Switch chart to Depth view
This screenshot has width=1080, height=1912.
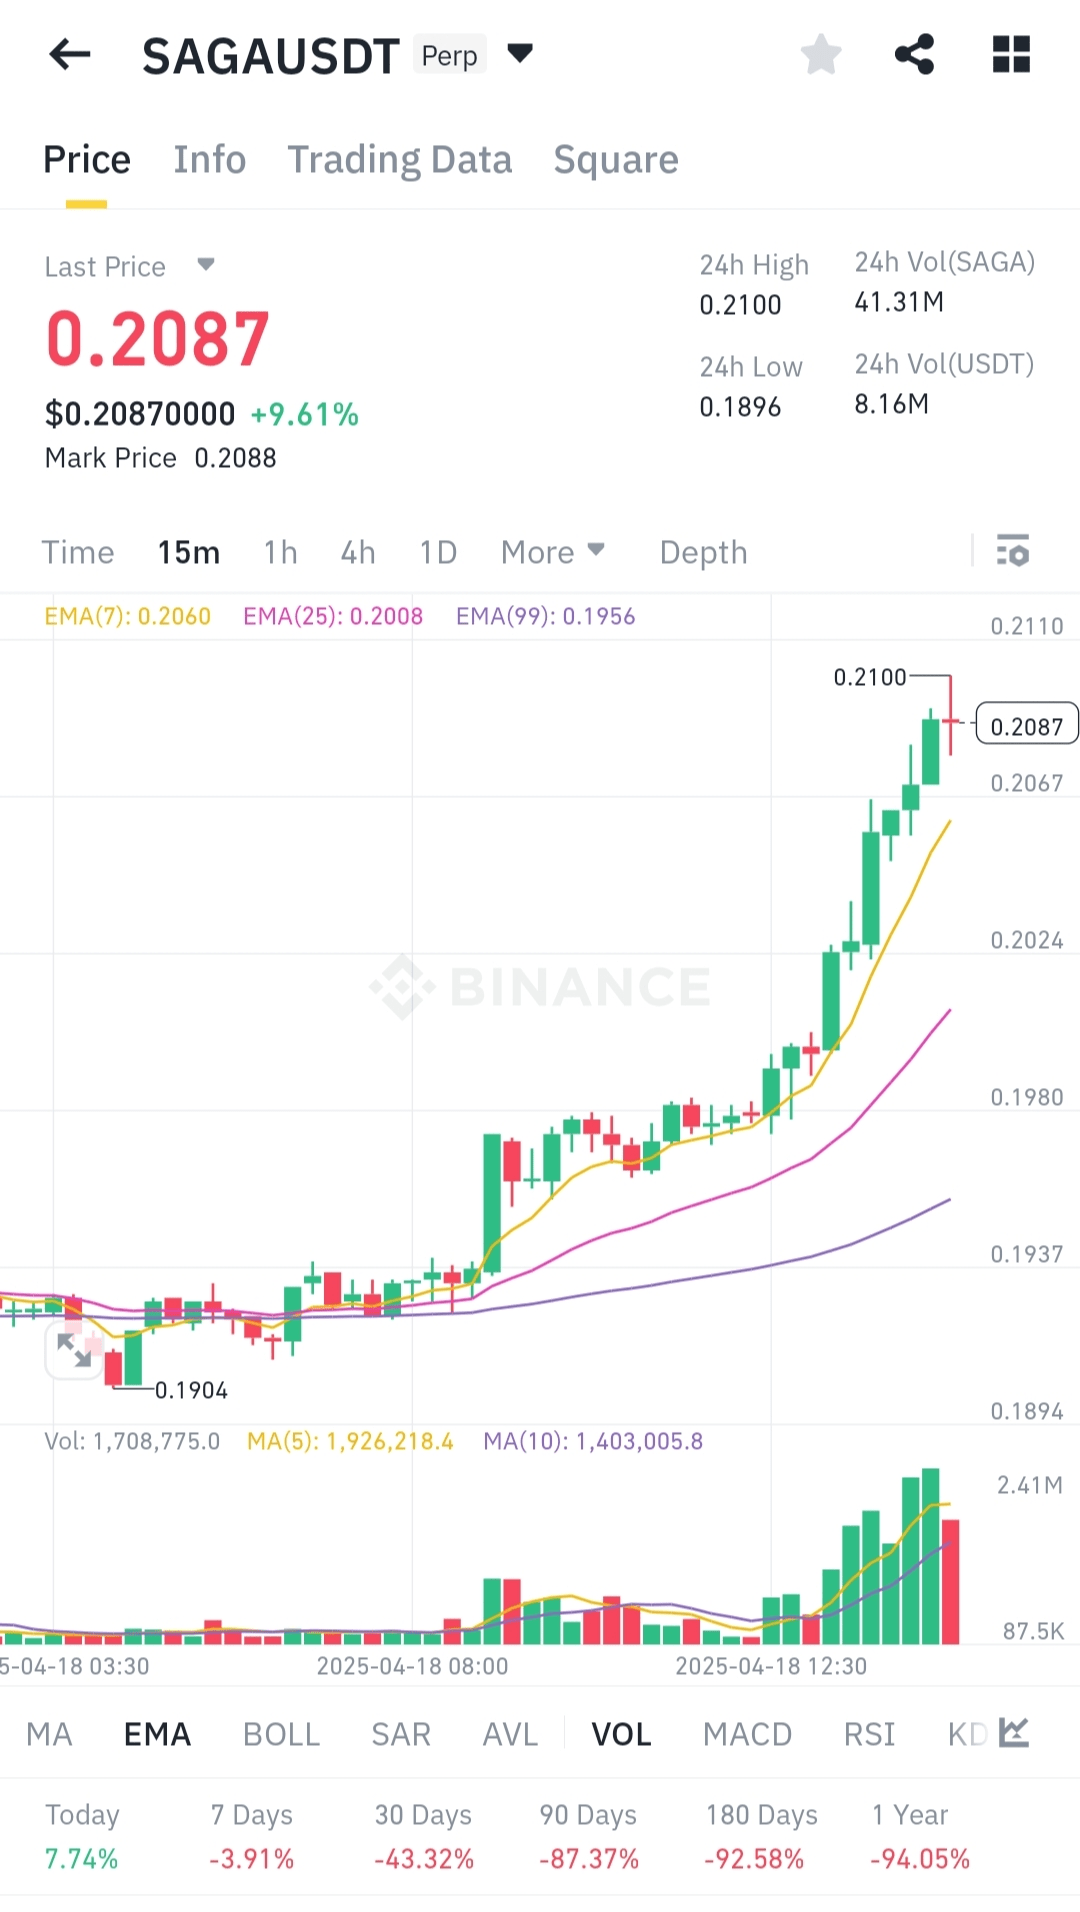point(703,552)
